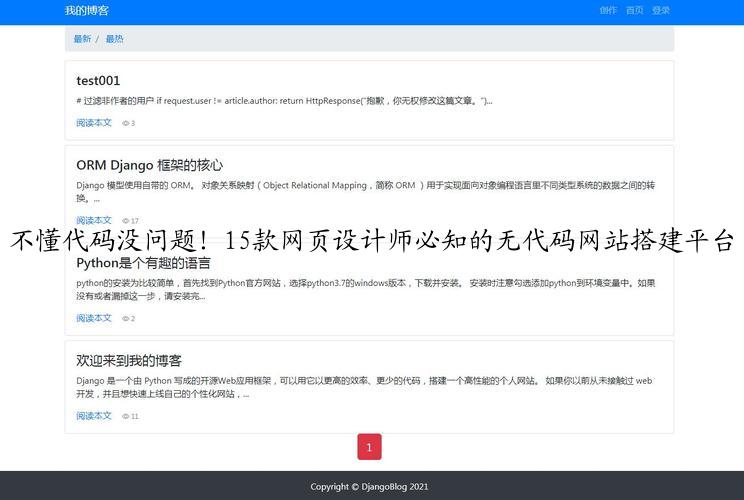Click the view-count eye icon showing 17
Viewport: 744px width, 500px height.
(x=126, y=221)
